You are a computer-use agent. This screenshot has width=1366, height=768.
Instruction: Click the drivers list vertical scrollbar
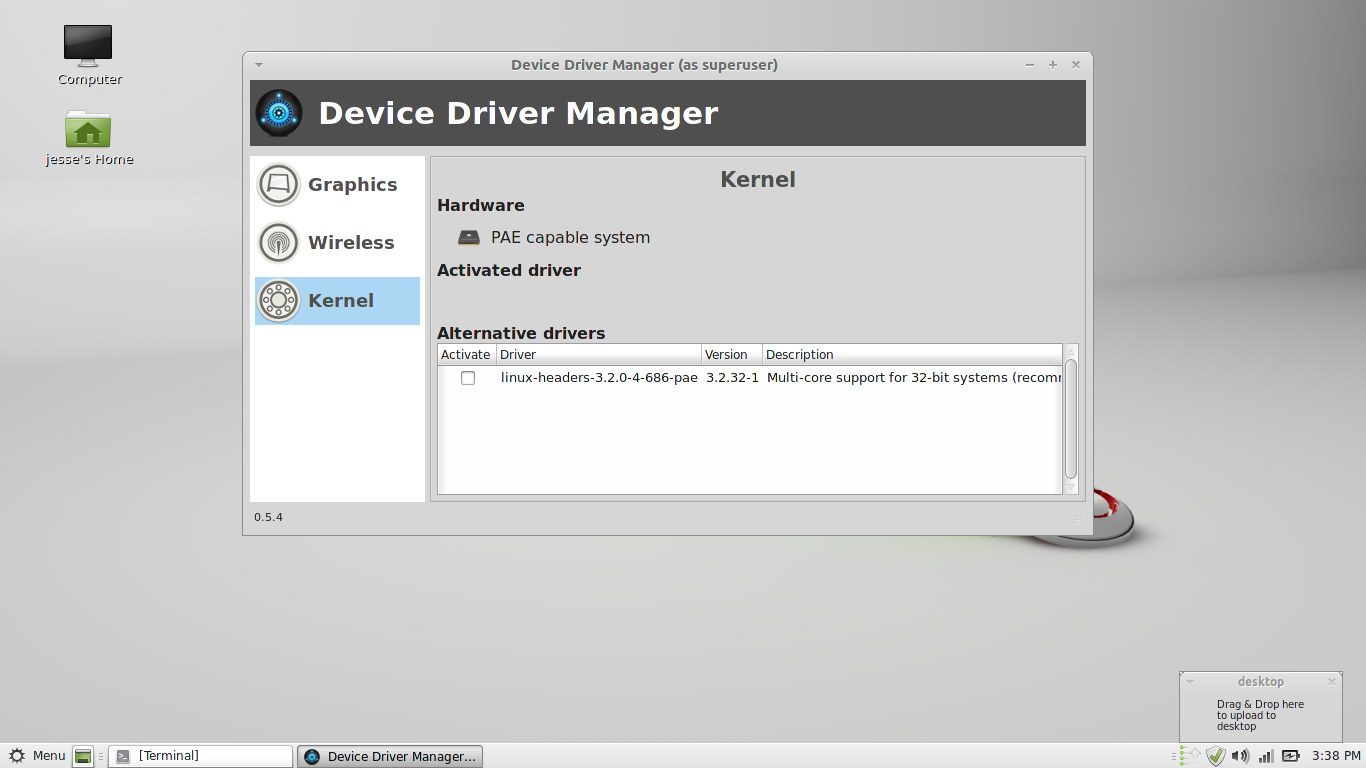(1071, 419)
